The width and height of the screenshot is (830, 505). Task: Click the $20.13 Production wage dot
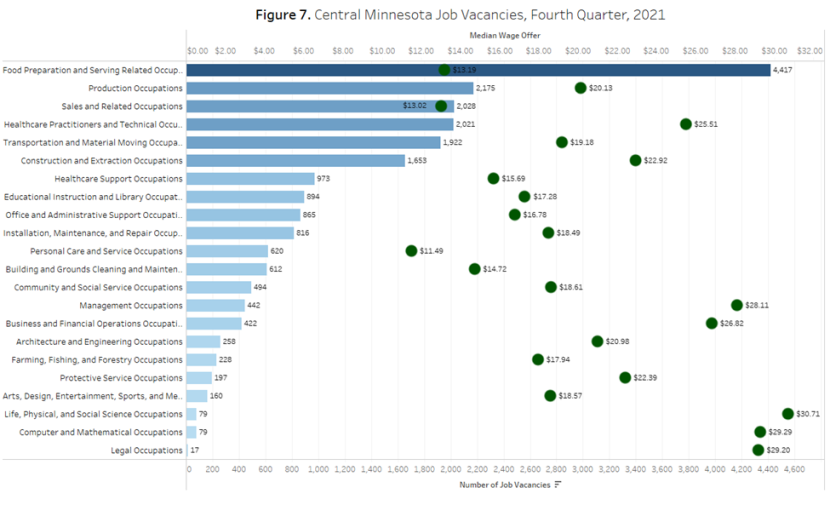pos(580,88)
